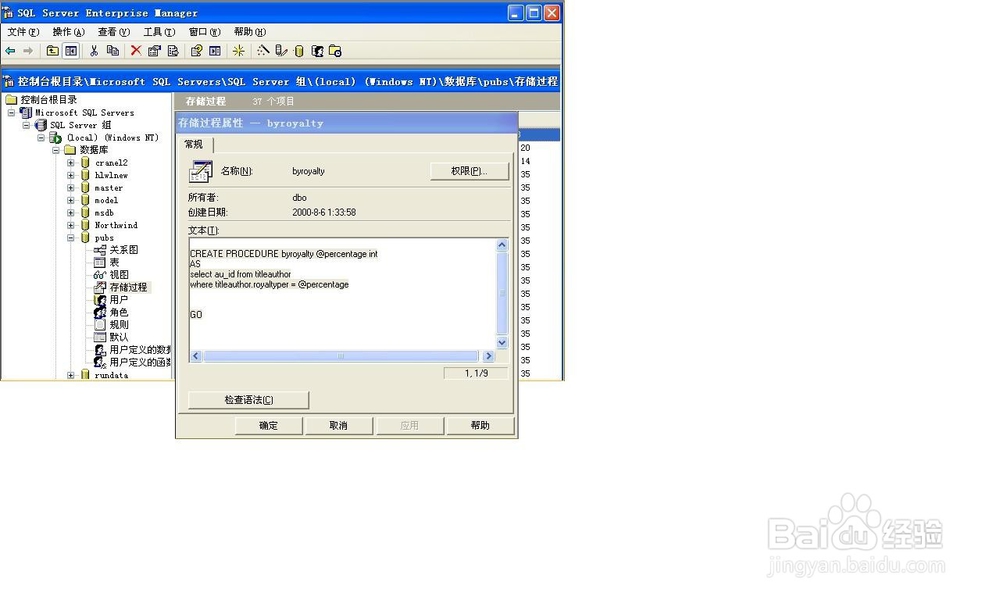Image resolution: width=1000 pixels, height=600 pixels.
Task: Click the Cut scissors icon
Action: click(x=94, y=51)
